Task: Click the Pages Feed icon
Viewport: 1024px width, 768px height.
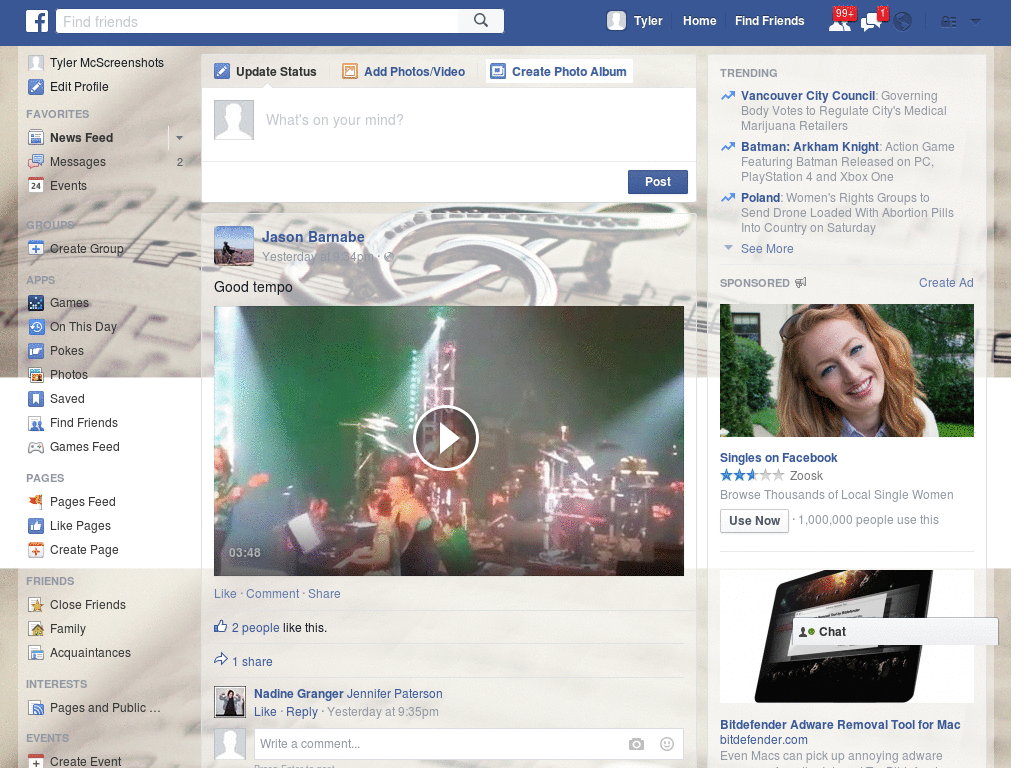Action: pyautogui.click(x=36, y=502)
